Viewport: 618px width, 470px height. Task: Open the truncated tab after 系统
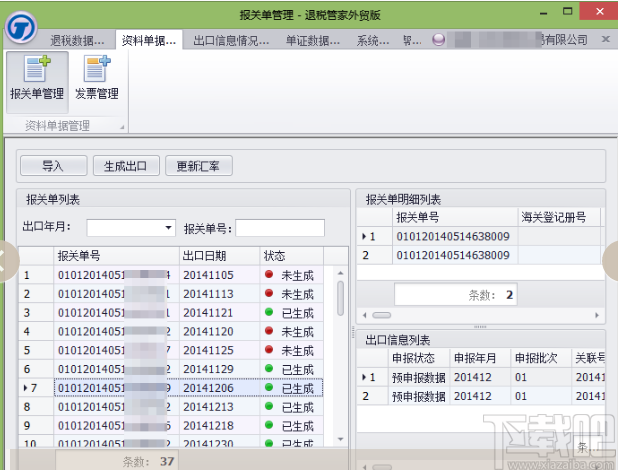[412, 40]
